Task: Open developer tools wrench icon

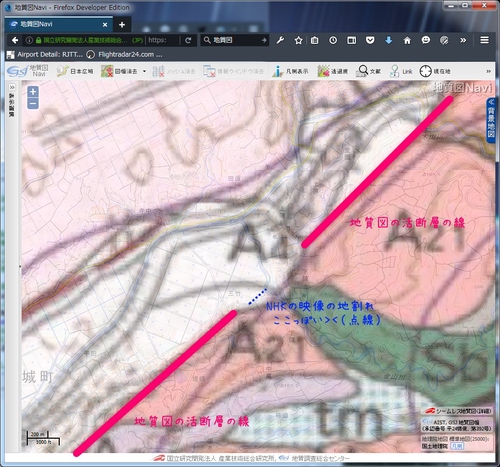Action: pyautogui.click(x=280, y=40)
